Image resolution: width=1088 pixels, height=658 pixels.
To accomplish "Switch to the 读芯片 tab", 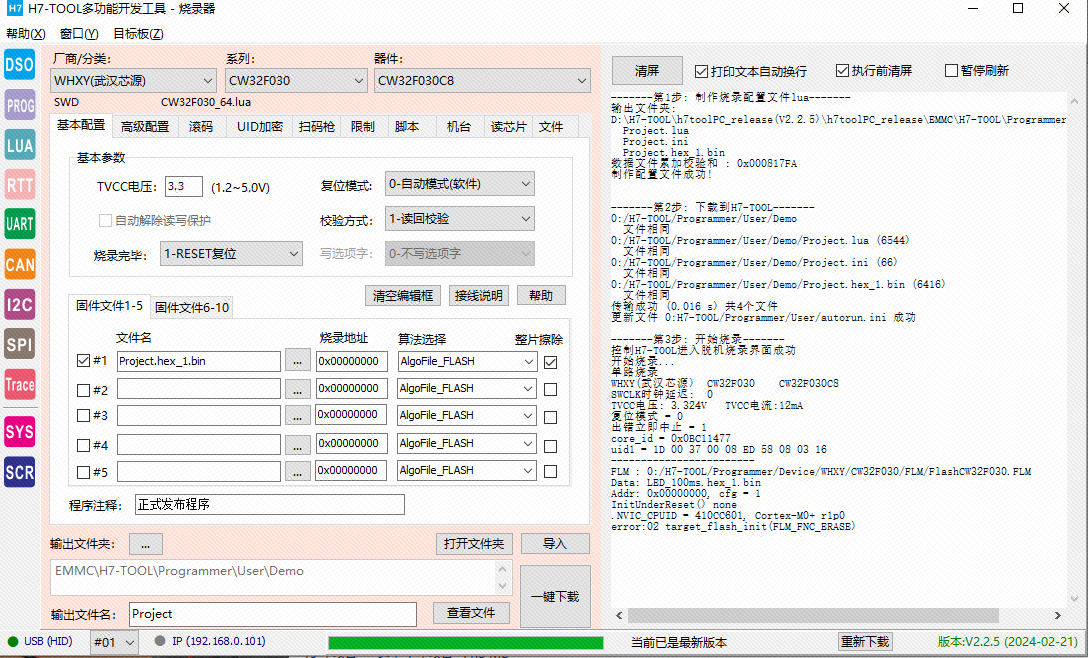I will pos(508,127).
